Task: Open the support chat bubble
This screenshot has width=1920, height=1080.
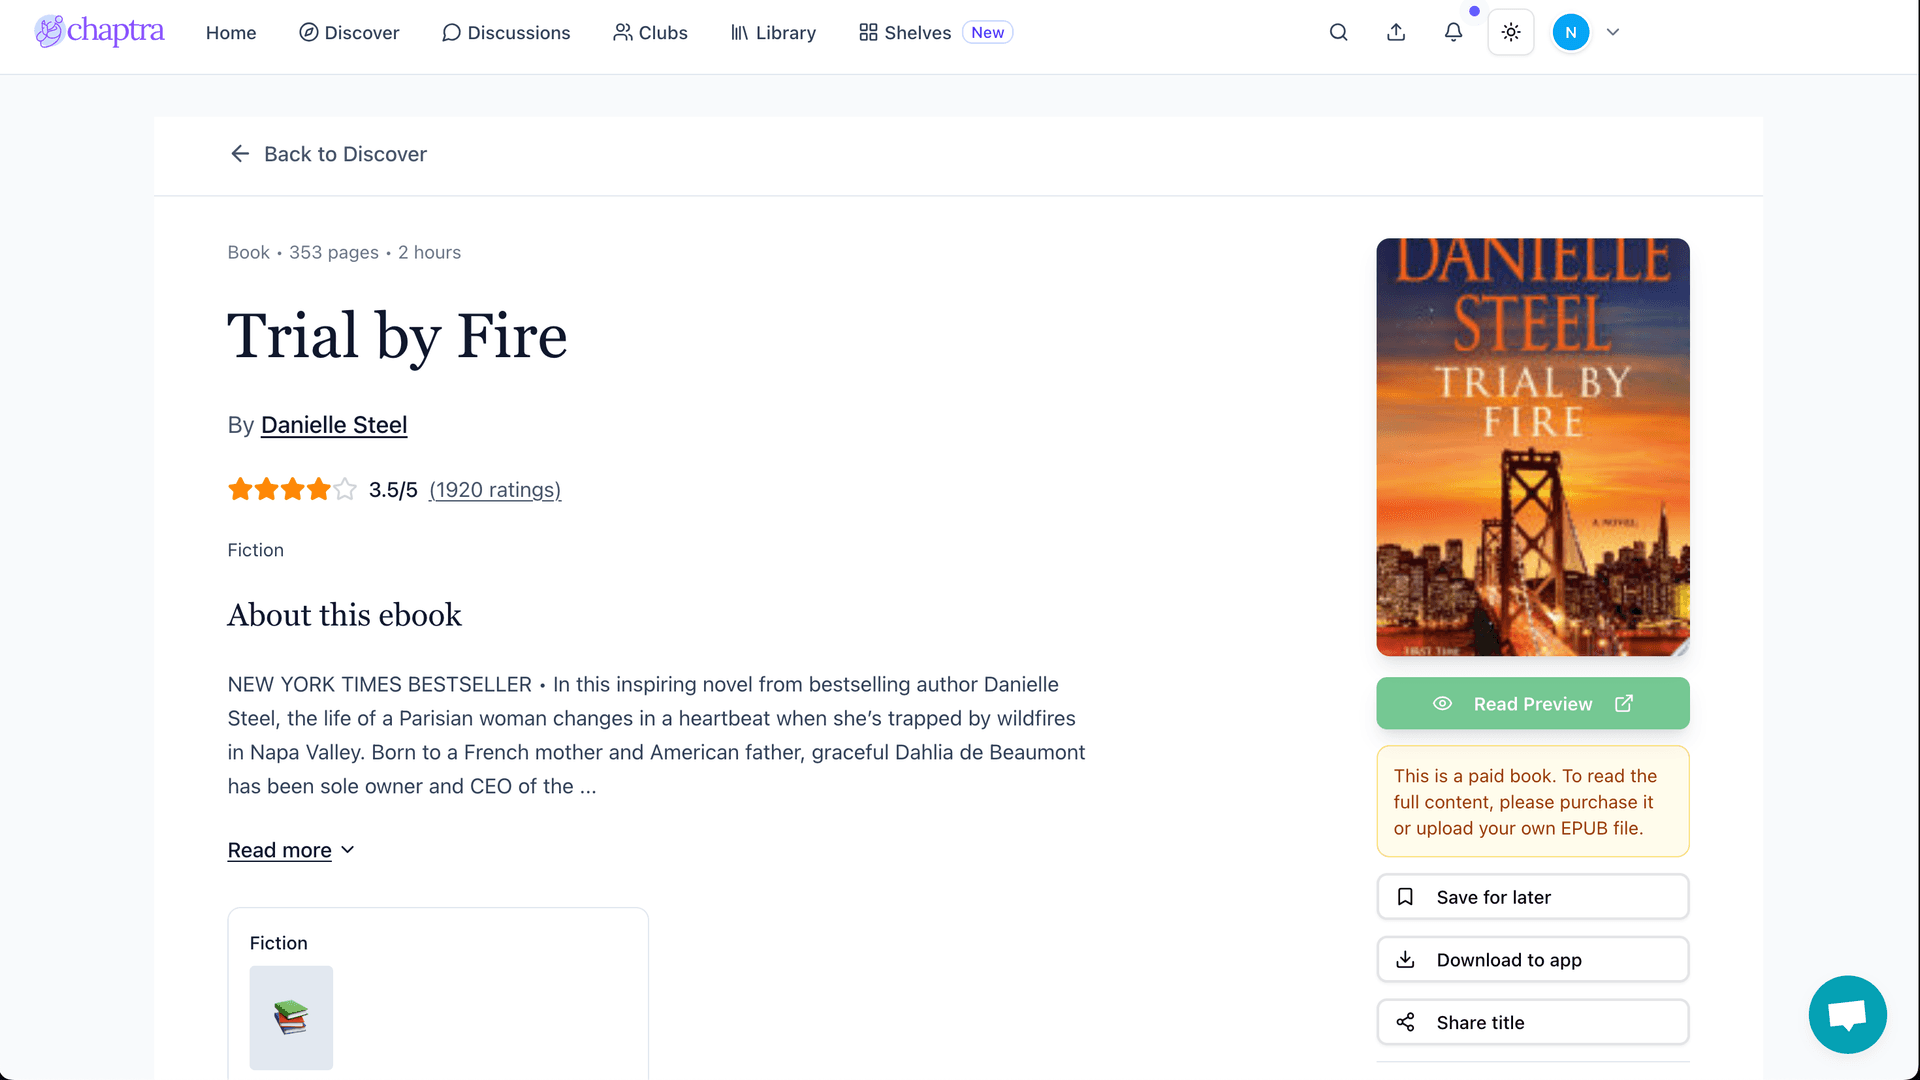Action: click(x=1846, y=1014)
